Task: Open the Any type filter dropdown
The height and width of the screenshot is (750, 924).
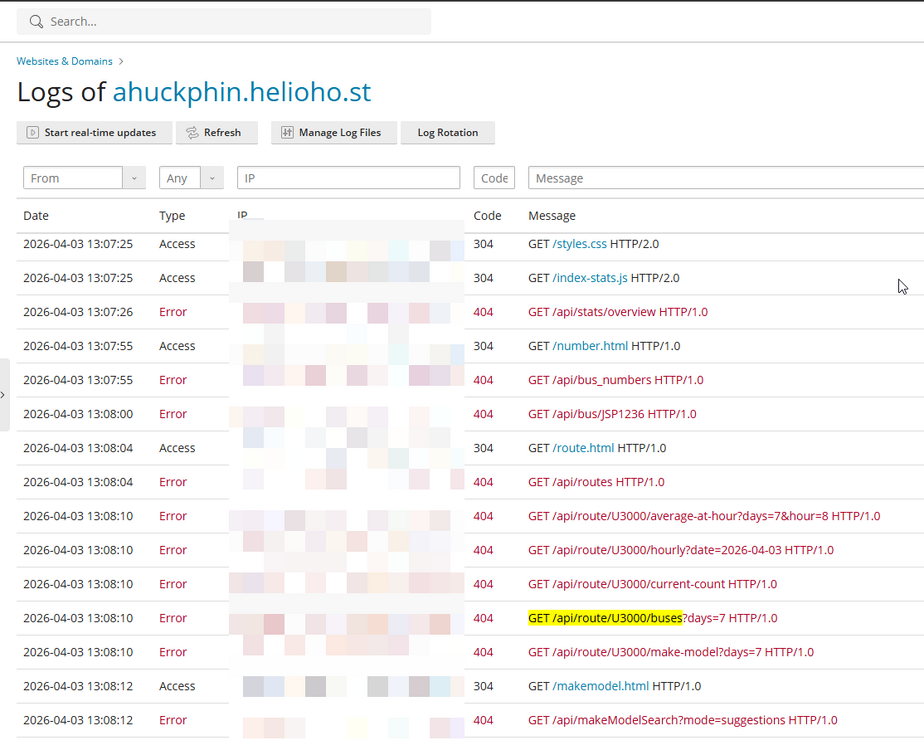Action: [211, 178]
